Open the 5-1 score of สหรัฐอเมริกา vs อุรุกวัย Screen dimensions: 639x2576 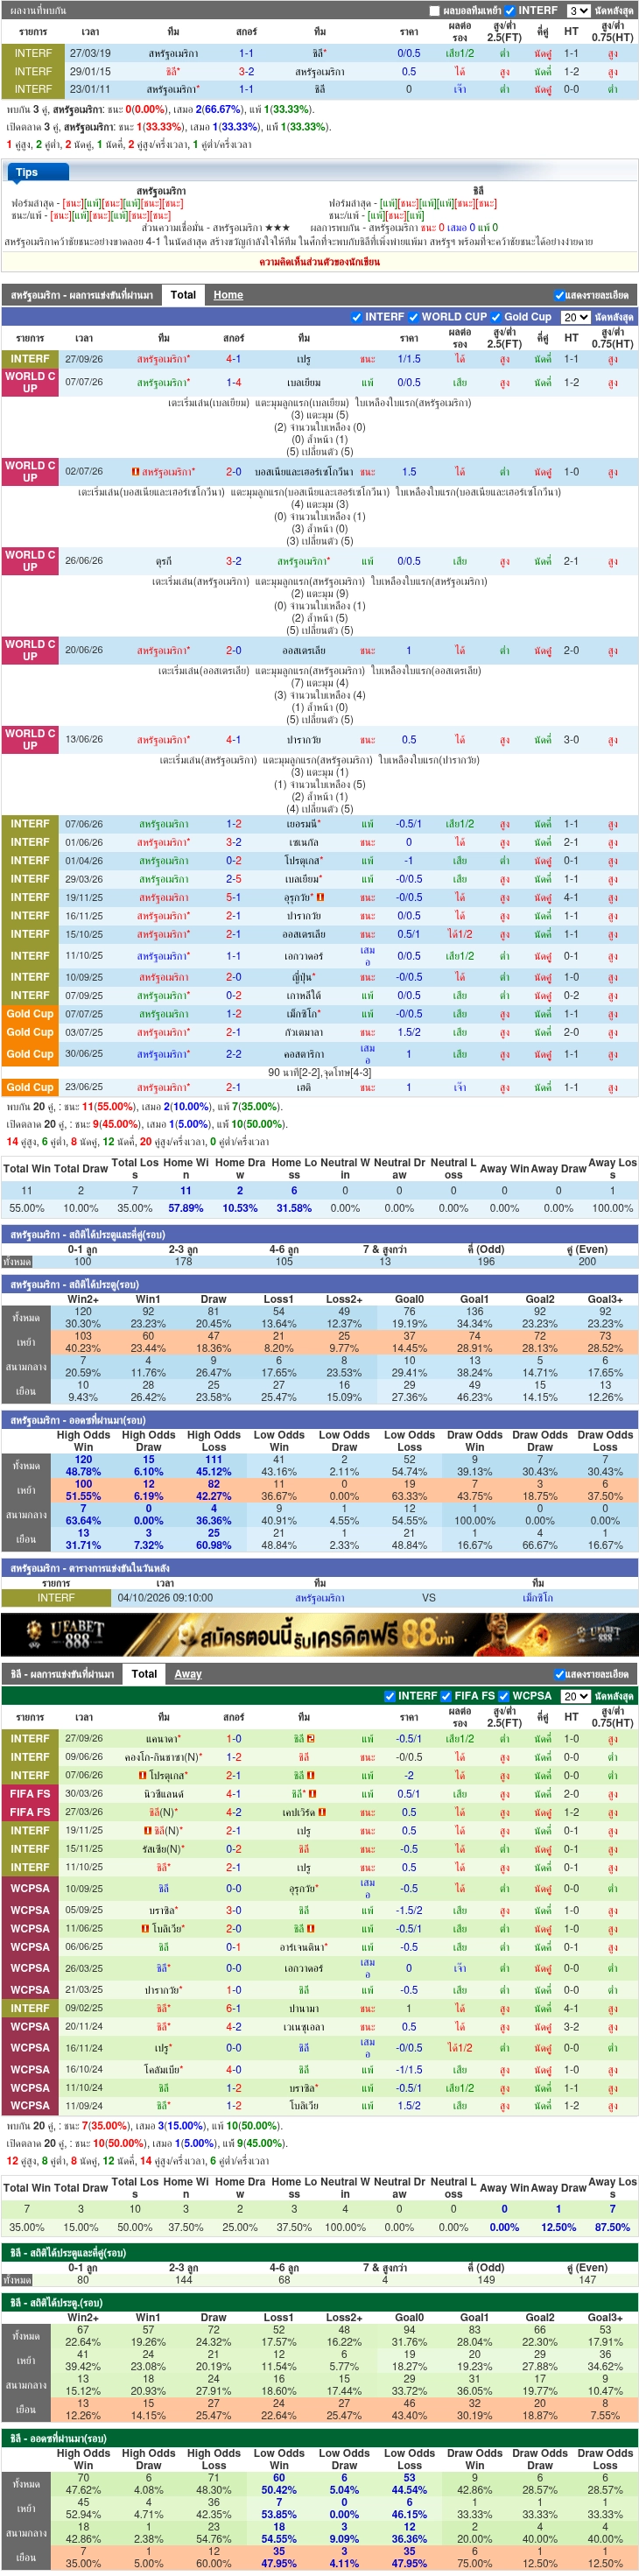233,898
